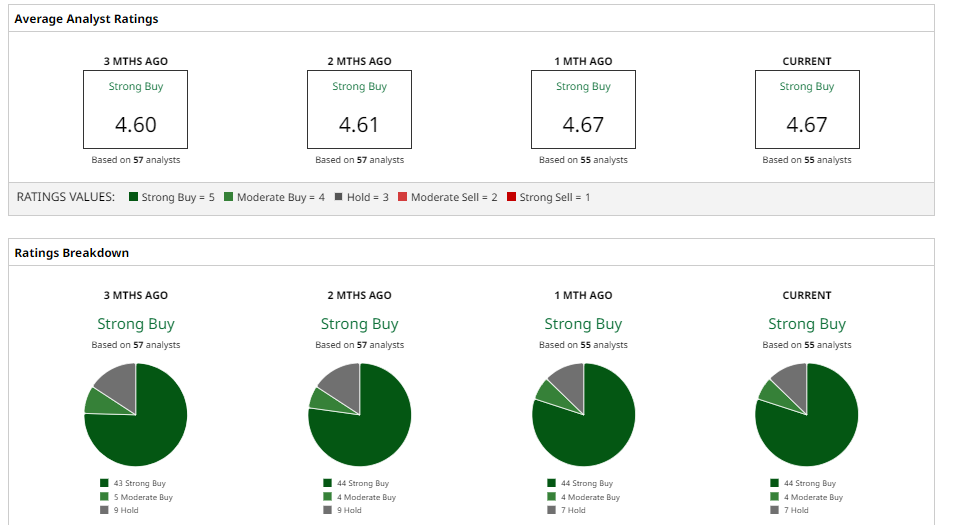Select the 2 MTHS AGO pie chart
This screenshot has width=971, height=525.
pyautogui.click(x=360, y=414)
